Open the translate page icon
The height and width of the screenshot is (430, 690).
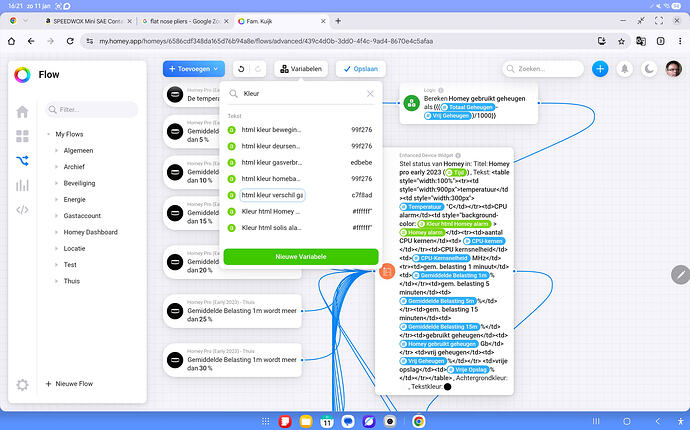(641, 41)
